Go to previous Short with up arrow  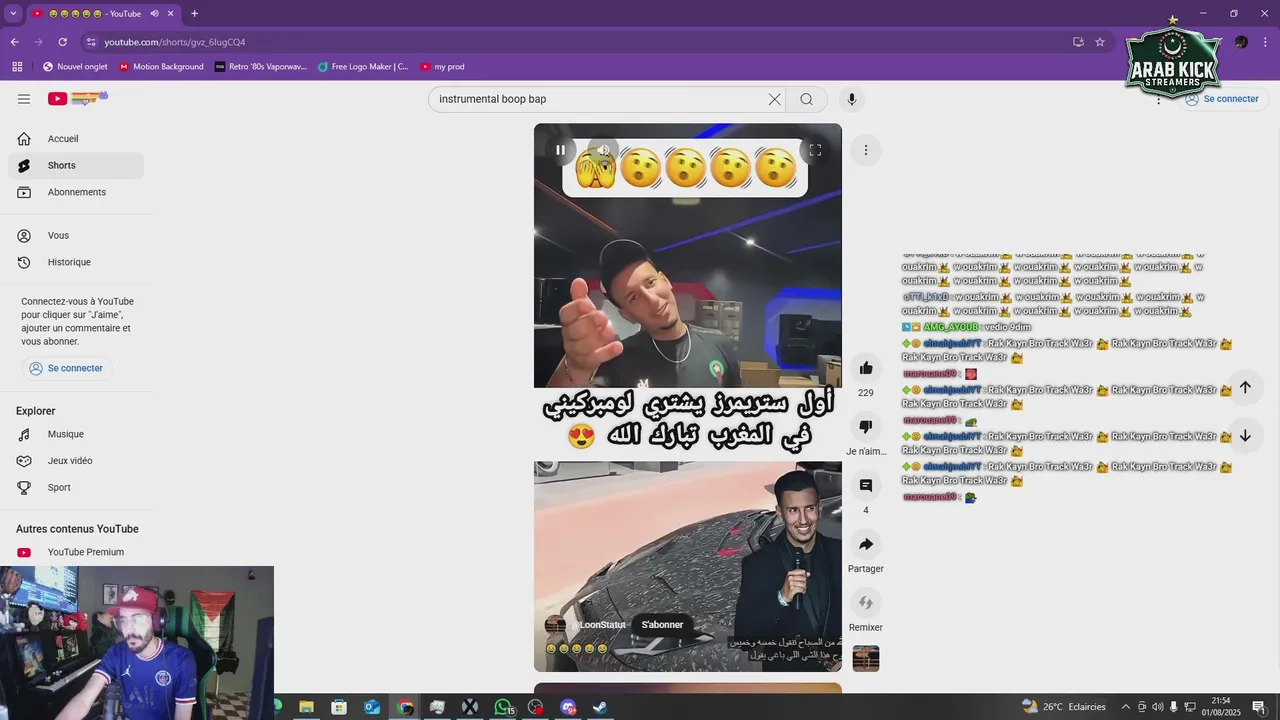coord(1245,387)
